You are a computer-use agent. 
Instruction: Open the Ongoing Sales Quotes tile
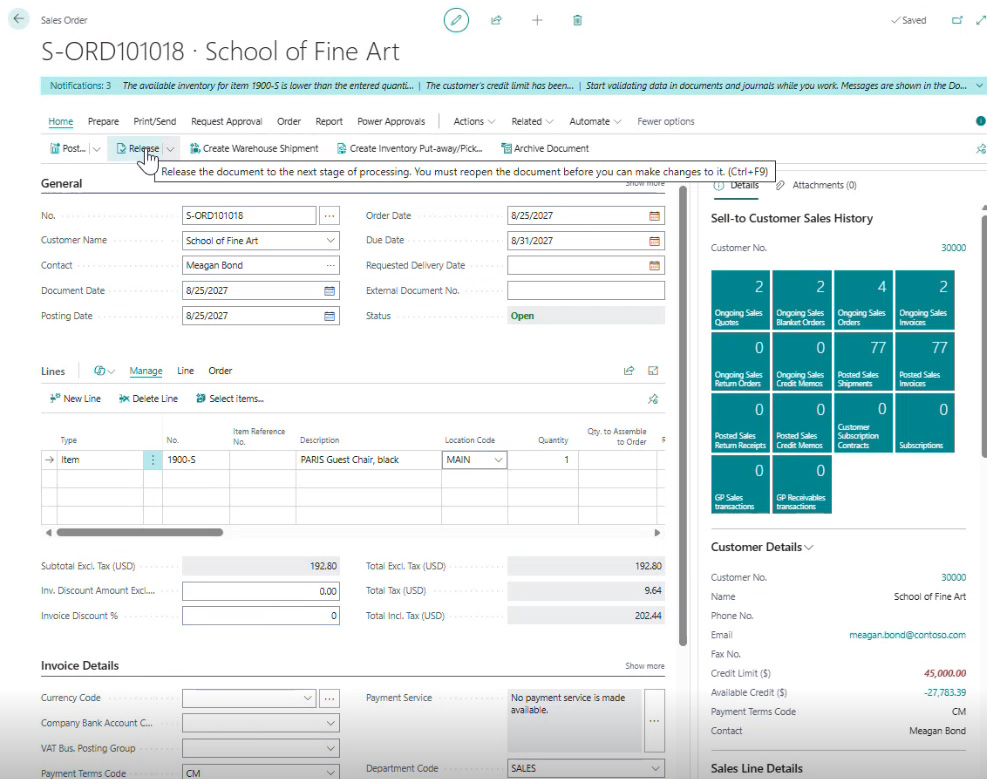click(740, 300)
